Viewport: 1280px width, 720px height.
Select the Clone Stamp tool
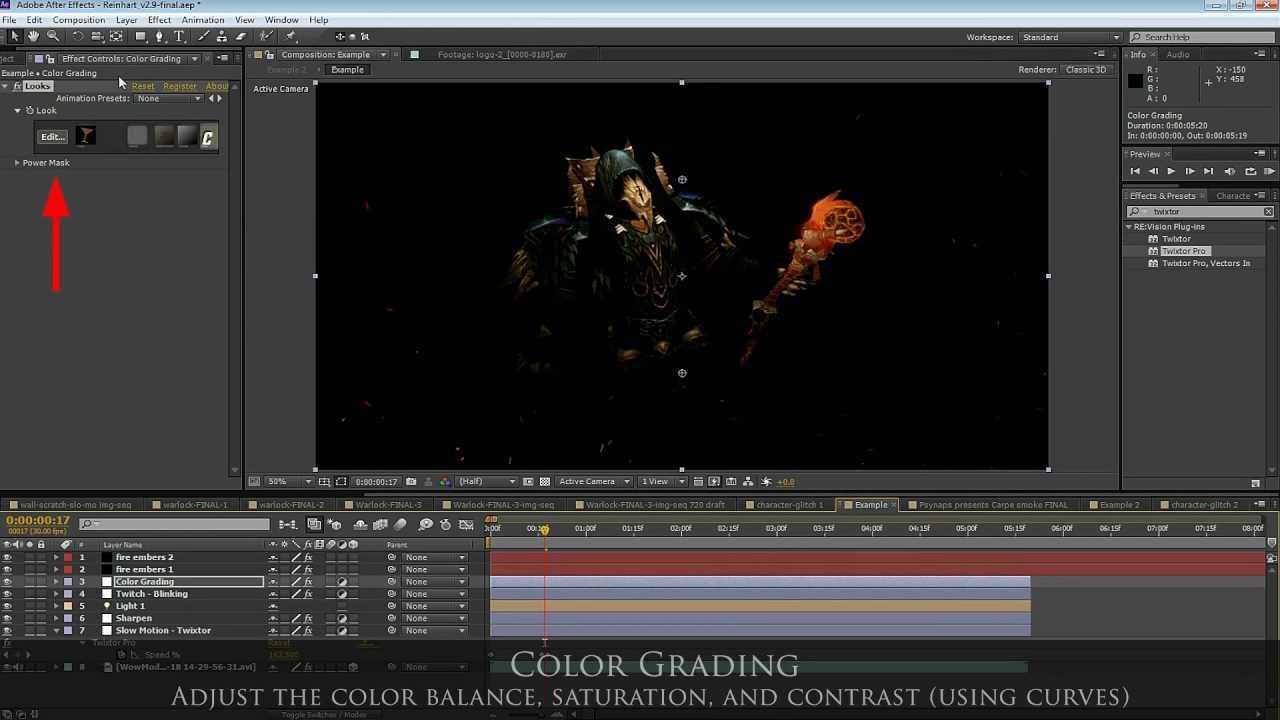point(222,37)
